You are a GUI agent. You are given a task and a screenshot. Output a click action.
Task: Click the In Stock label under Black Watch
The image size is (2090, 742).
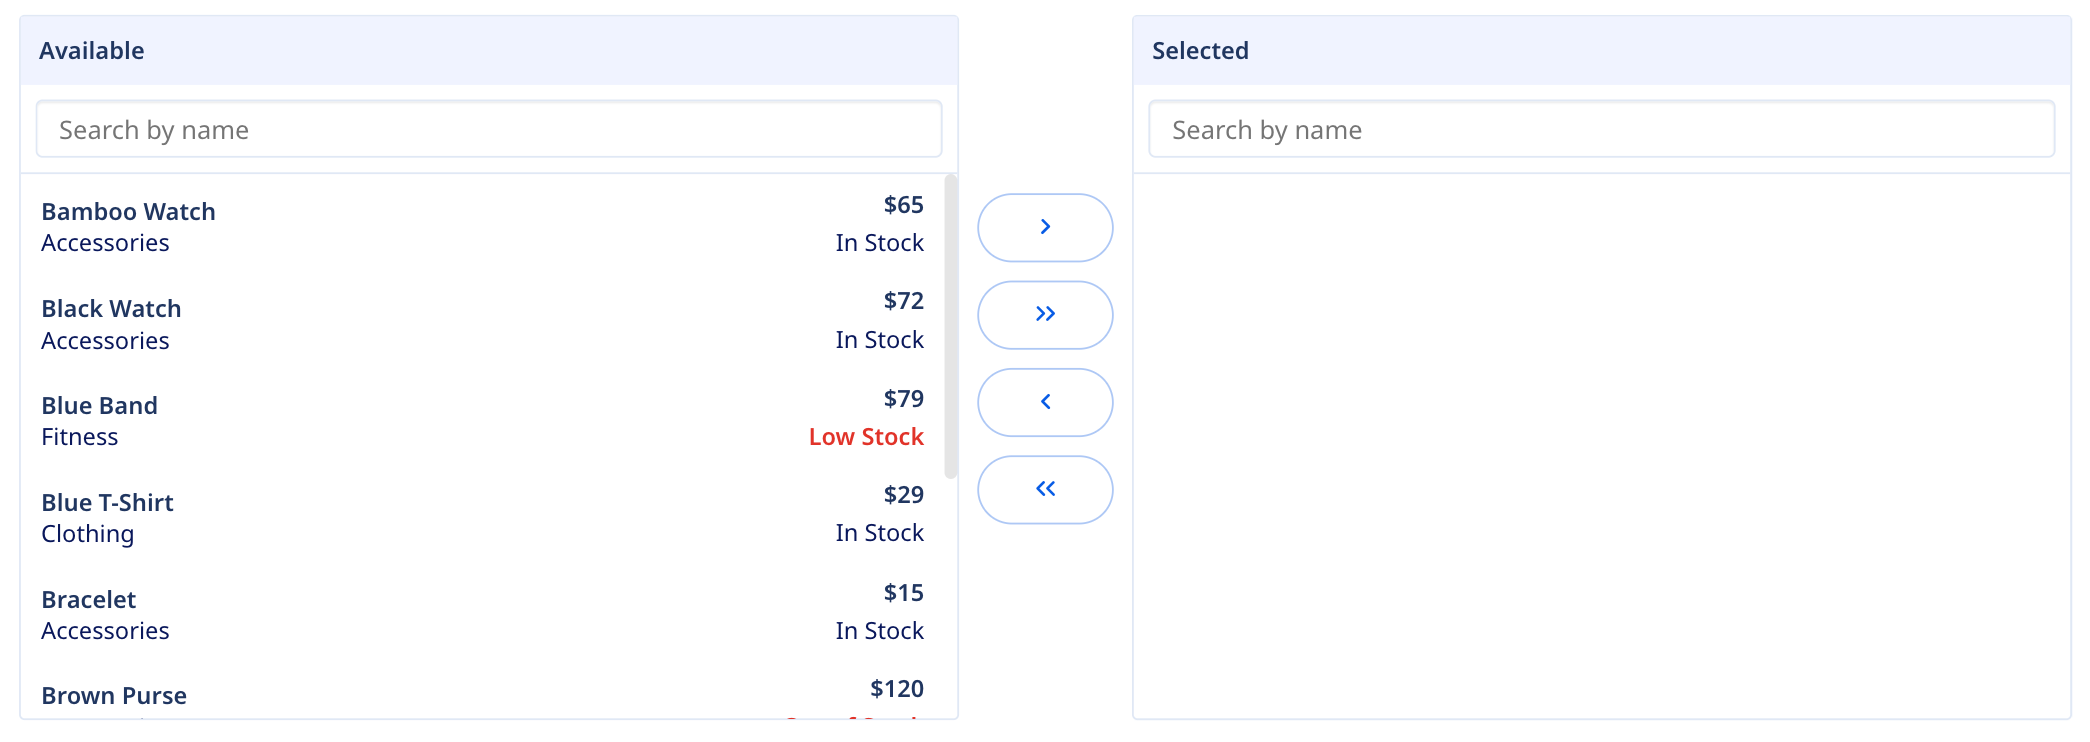coord(879,339)
